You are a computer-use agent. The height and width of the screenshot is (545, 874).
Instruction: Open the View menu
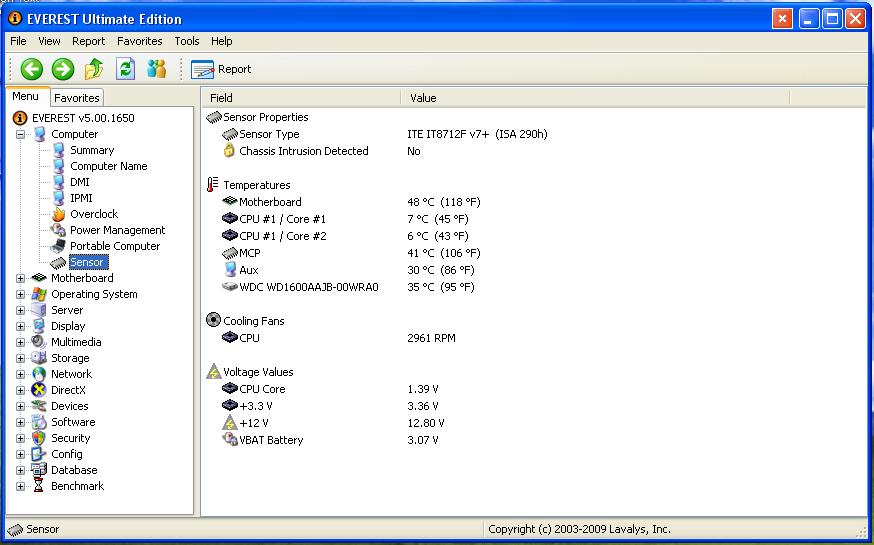click(x=49, y=41)
